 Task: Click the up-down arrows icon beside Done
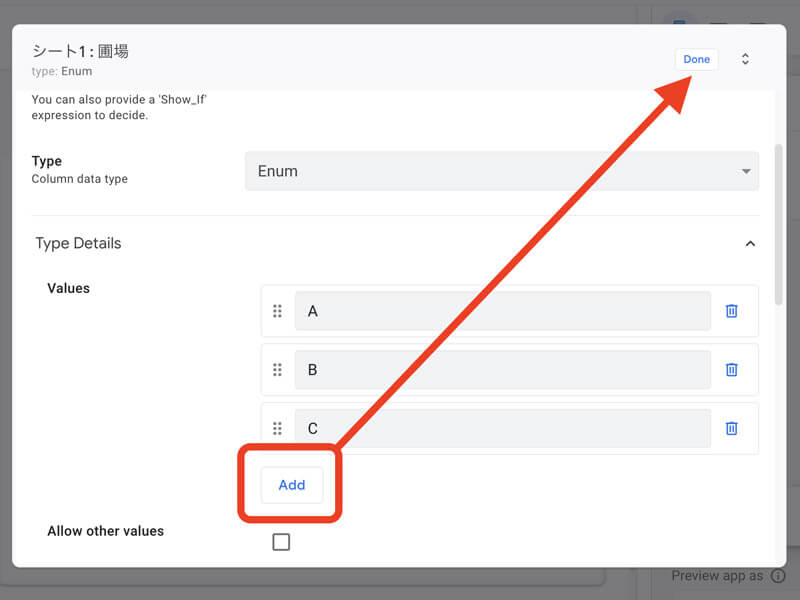(x=745, y=59)
